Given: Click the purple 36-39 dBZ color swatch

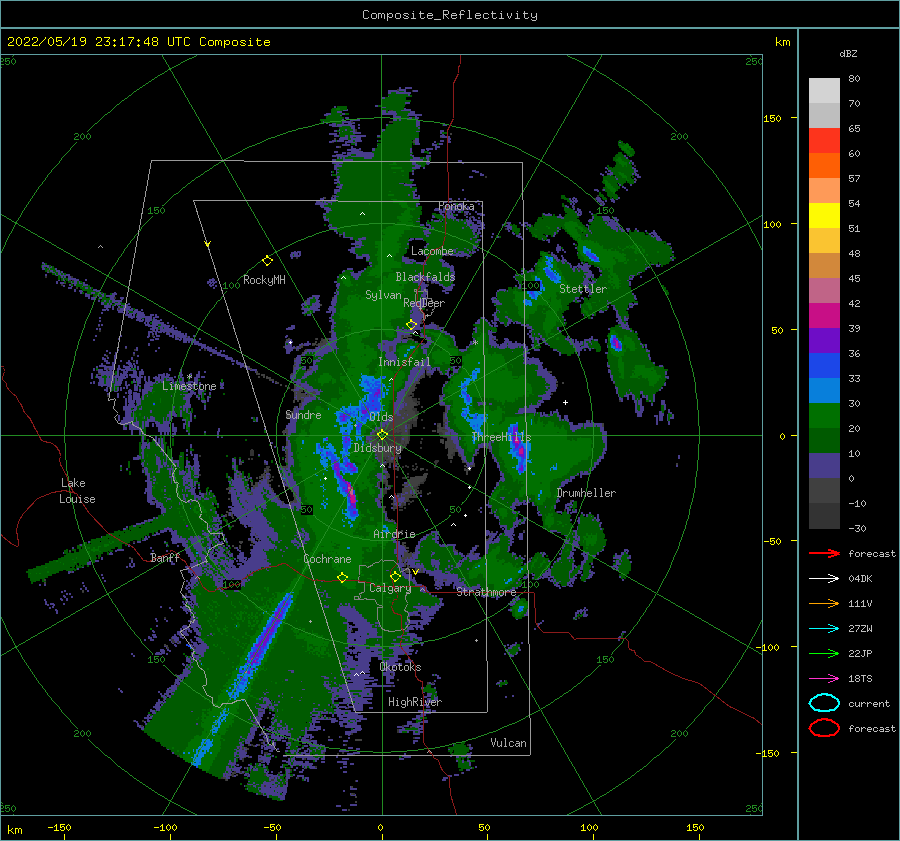Looking at the screenshot, I should [824, 340].
